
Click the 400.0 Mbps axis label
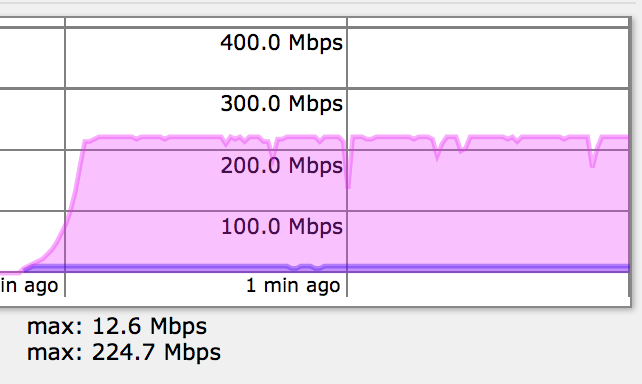coord(281,43)
